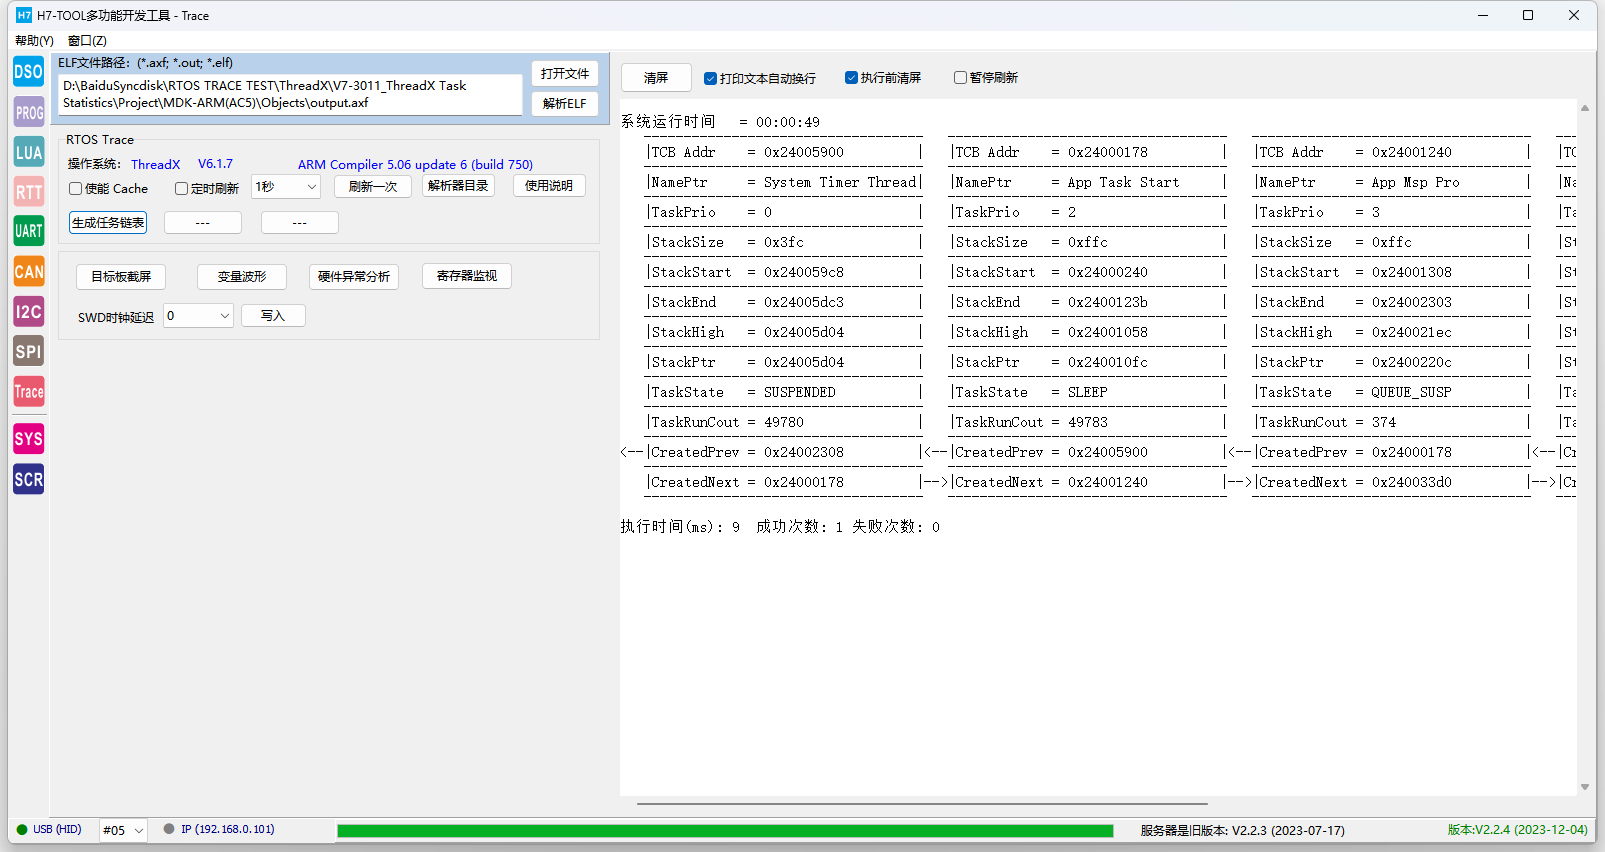Click the IP (192.168.0.101) status text
Viewport: 1605px width, 852px height.
pos(228,829)
